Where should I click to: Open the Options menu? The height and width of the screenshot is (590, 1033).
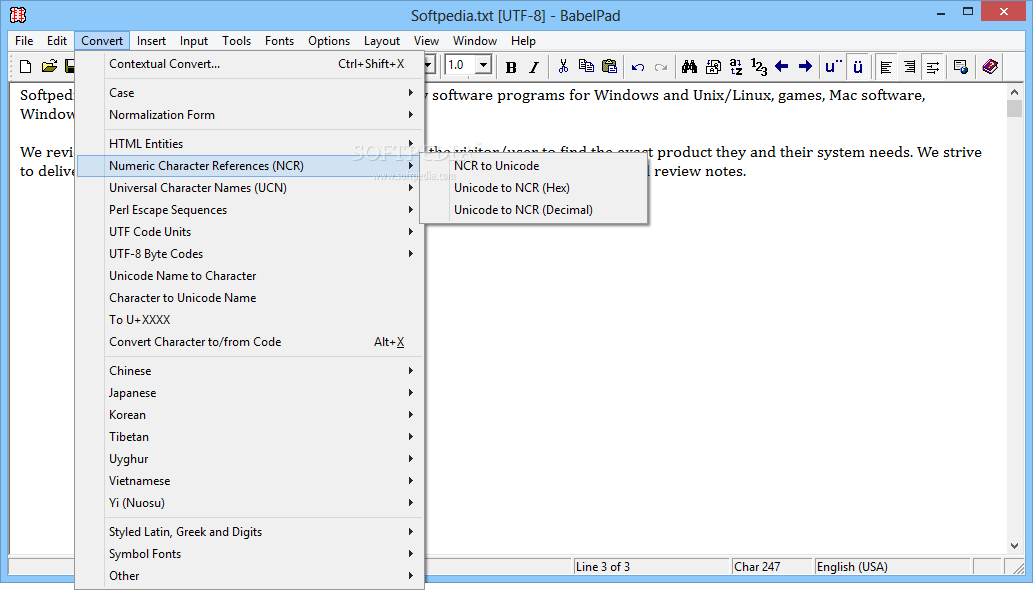pyautogui.click(x=329, y=41)
